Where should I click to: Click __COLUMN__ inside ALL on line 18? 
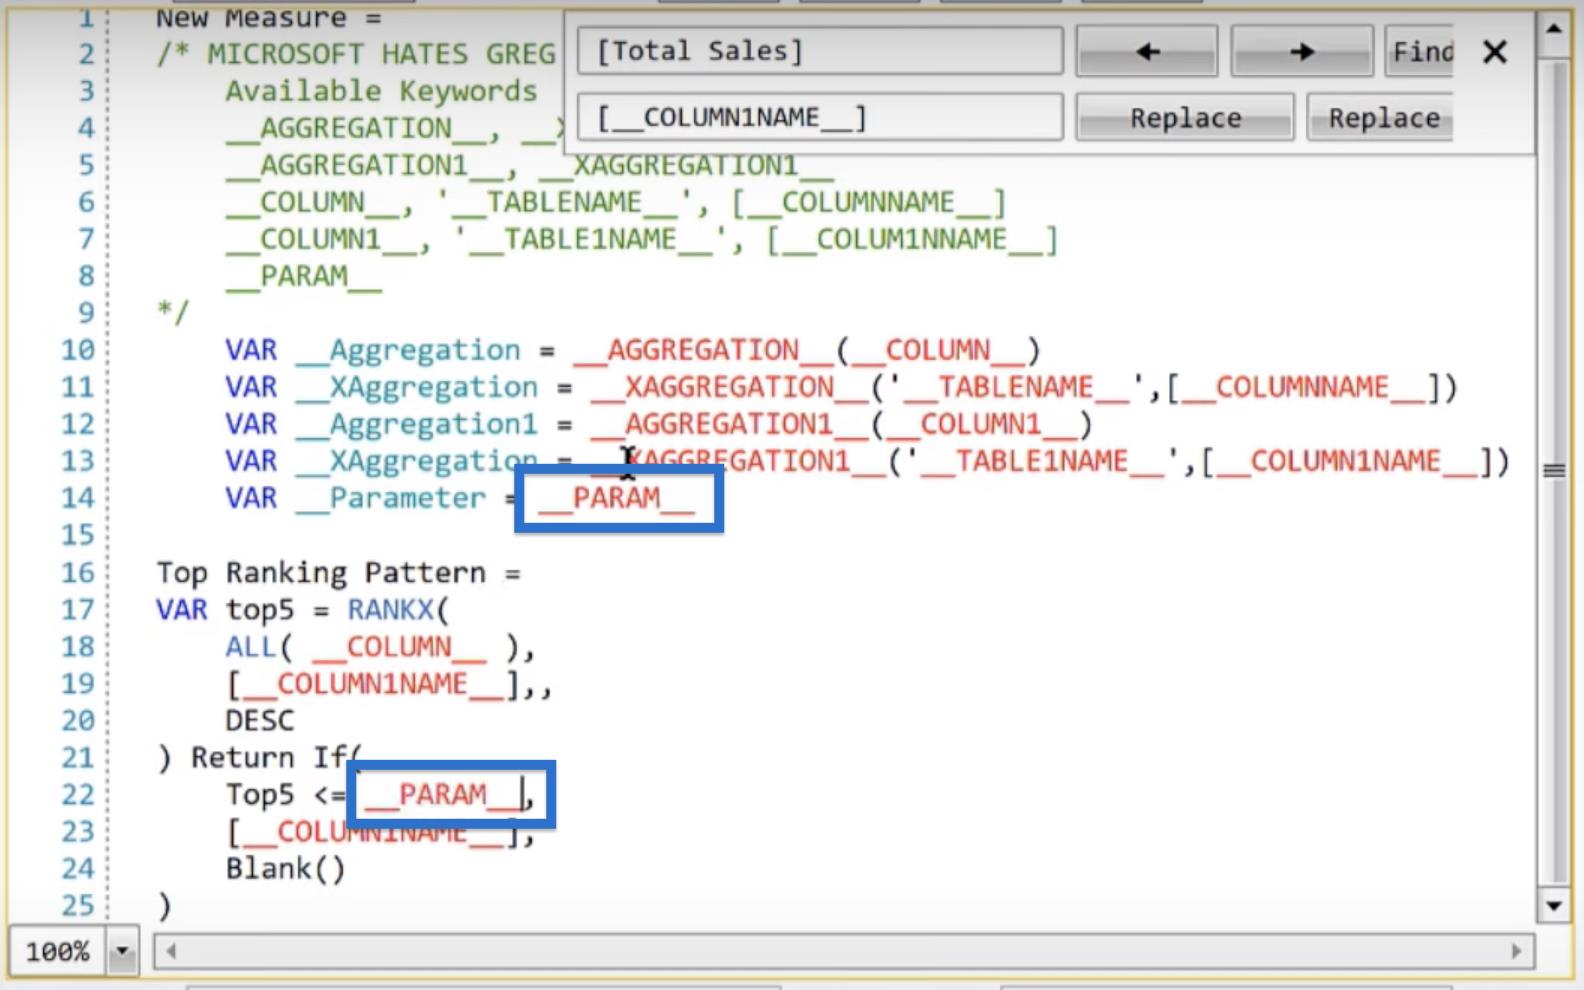tap(399, 647)
